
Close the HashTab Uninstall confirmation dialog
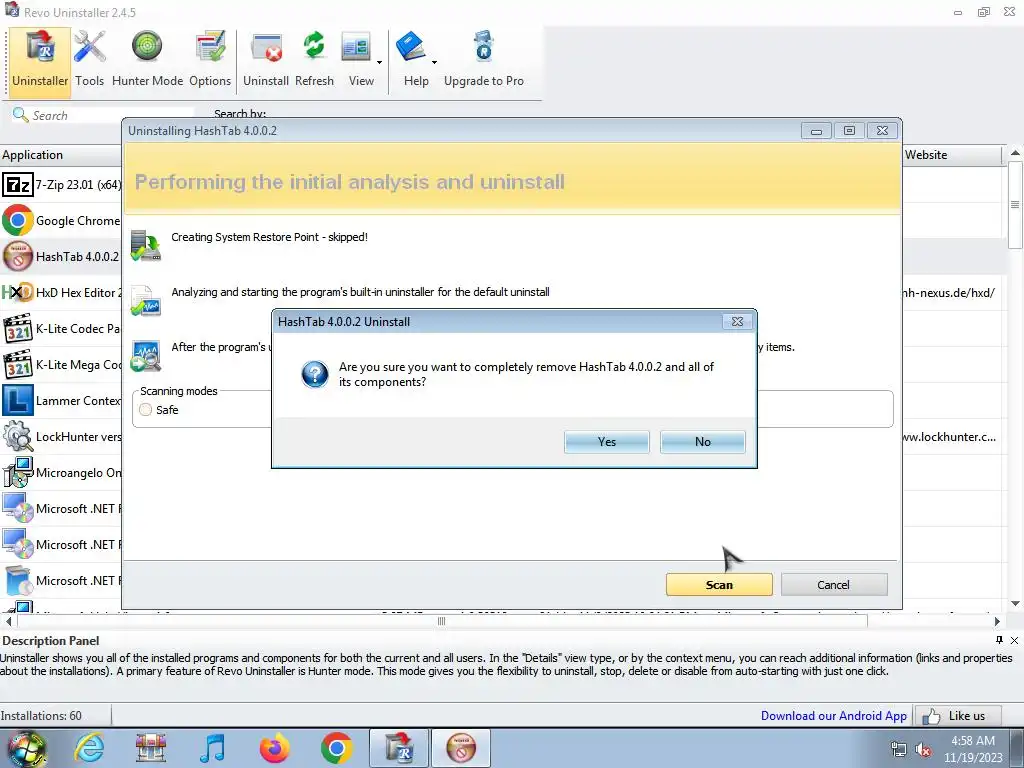tap(737, 321)
